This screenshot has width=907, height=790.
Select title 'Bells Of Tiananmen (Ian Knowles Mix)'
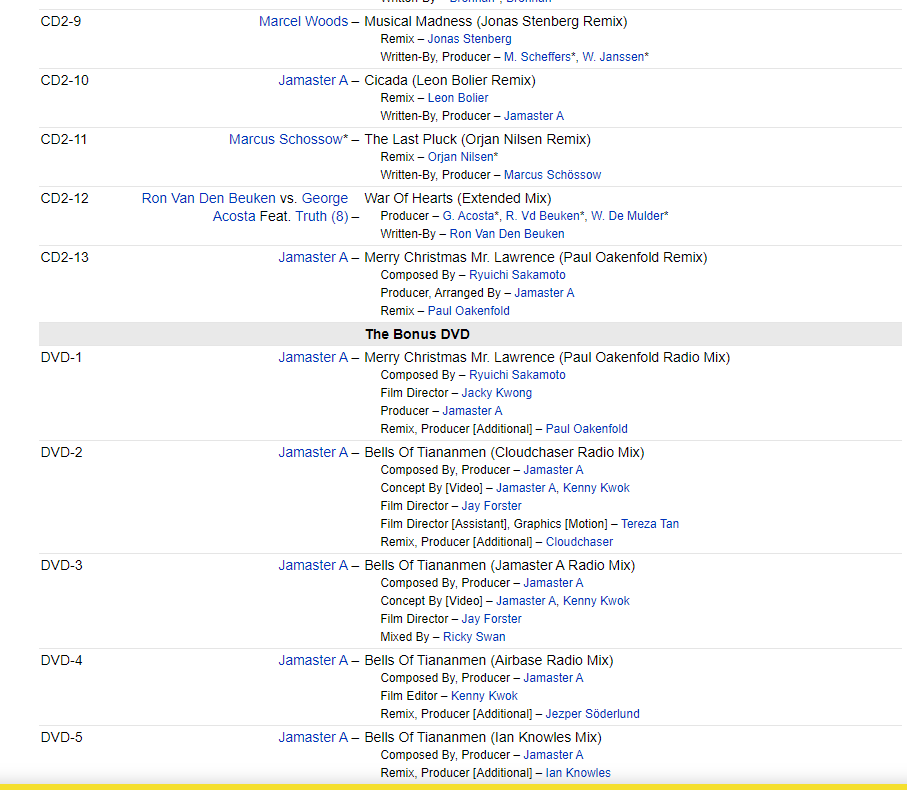(x=483, y=737)
